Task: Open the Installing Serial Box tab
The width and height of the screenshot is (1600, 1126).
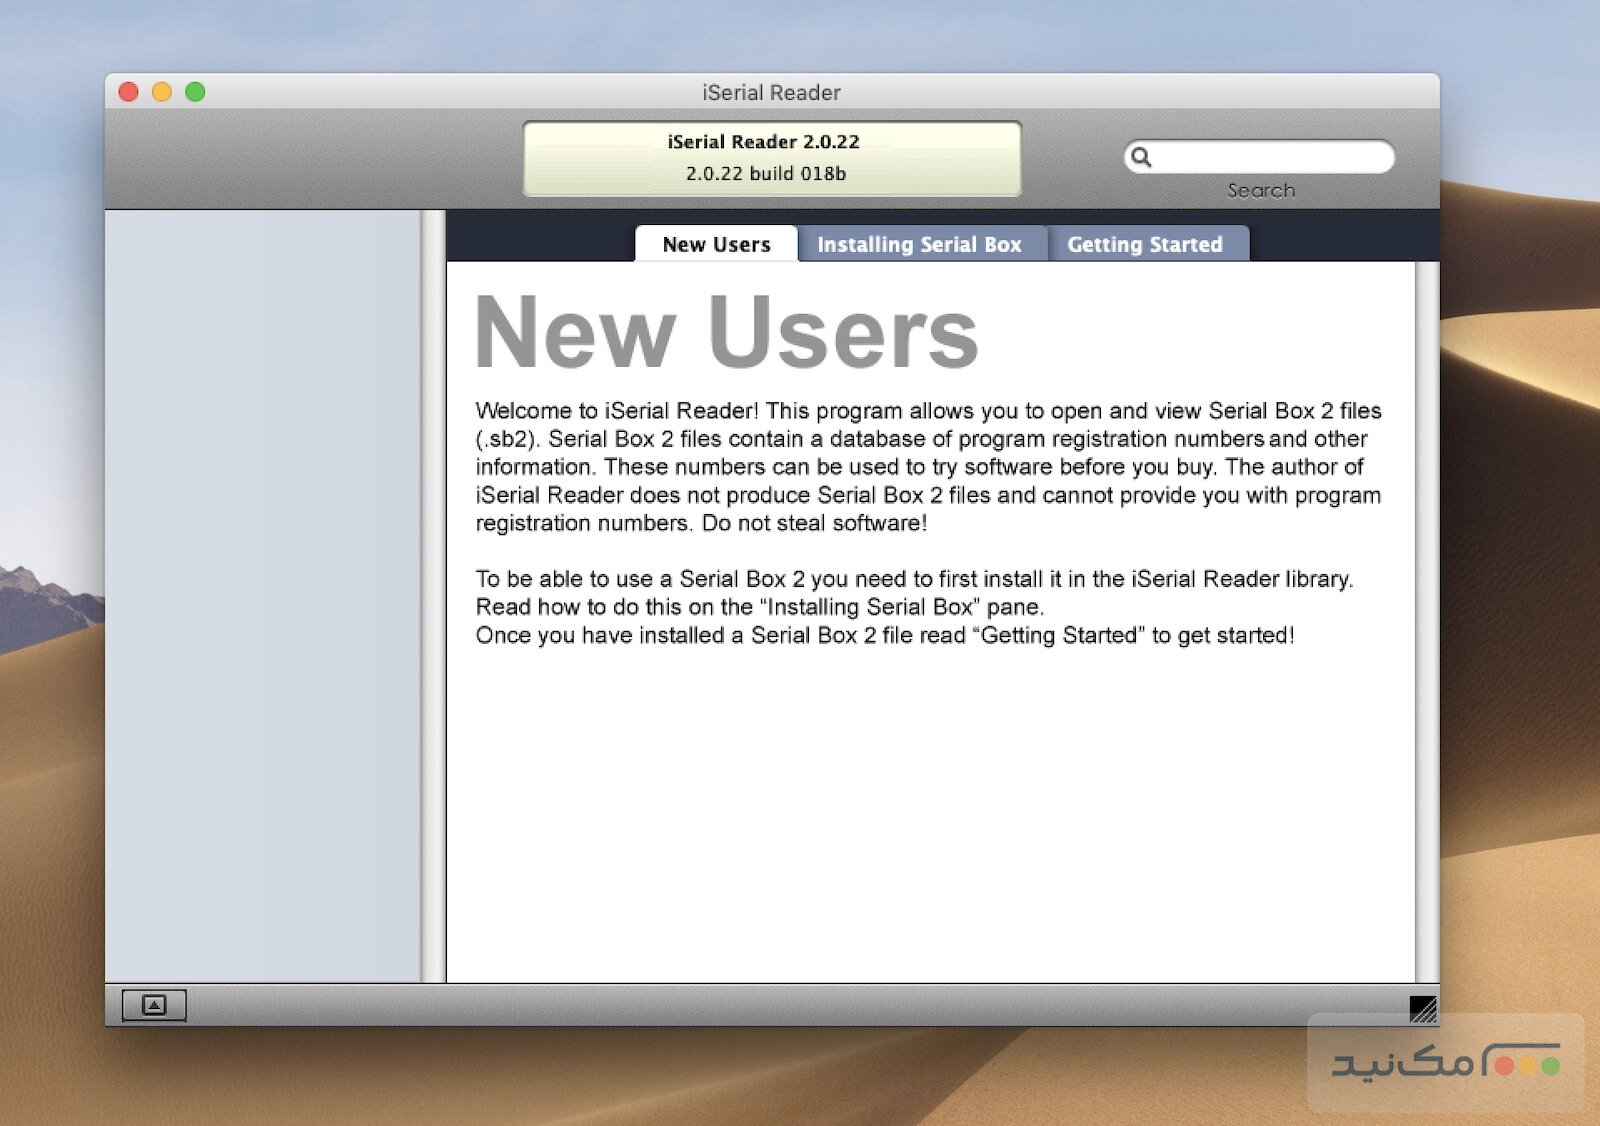Action: (x=919, y=244)
